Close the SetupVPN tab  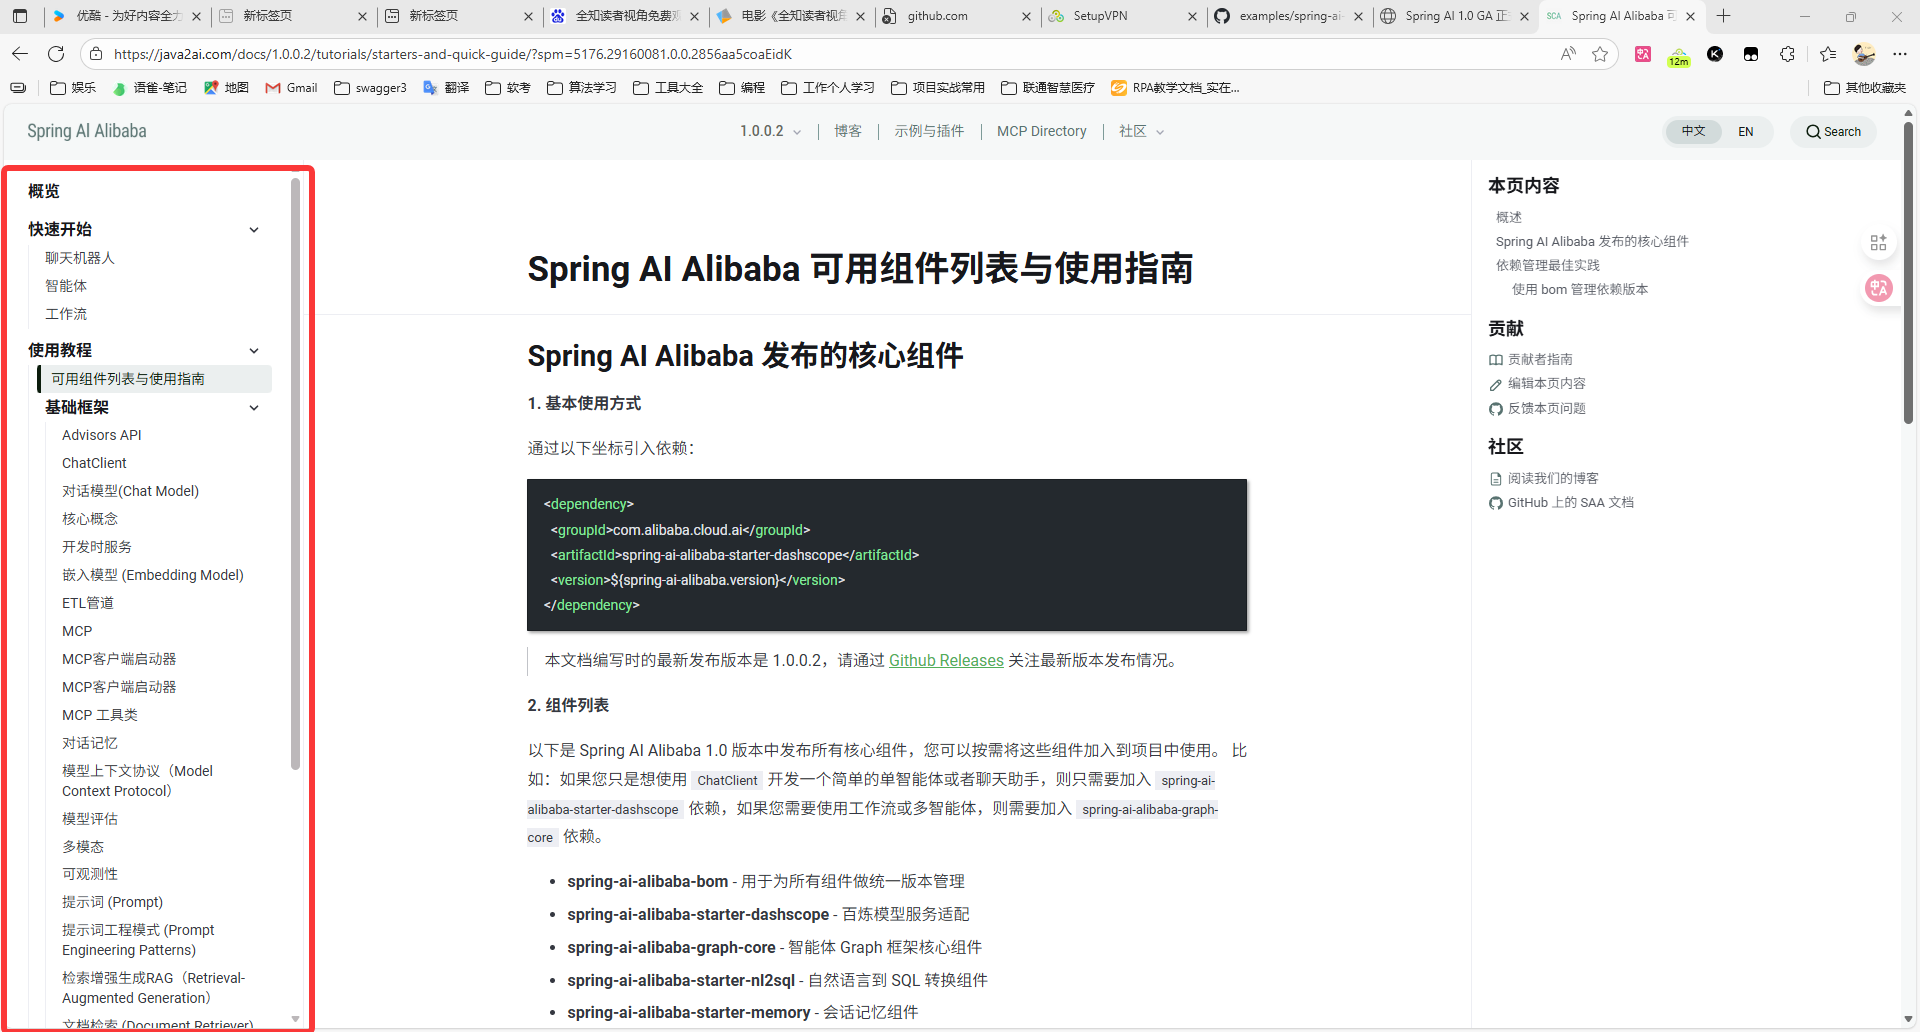(x=1192, y=16)
